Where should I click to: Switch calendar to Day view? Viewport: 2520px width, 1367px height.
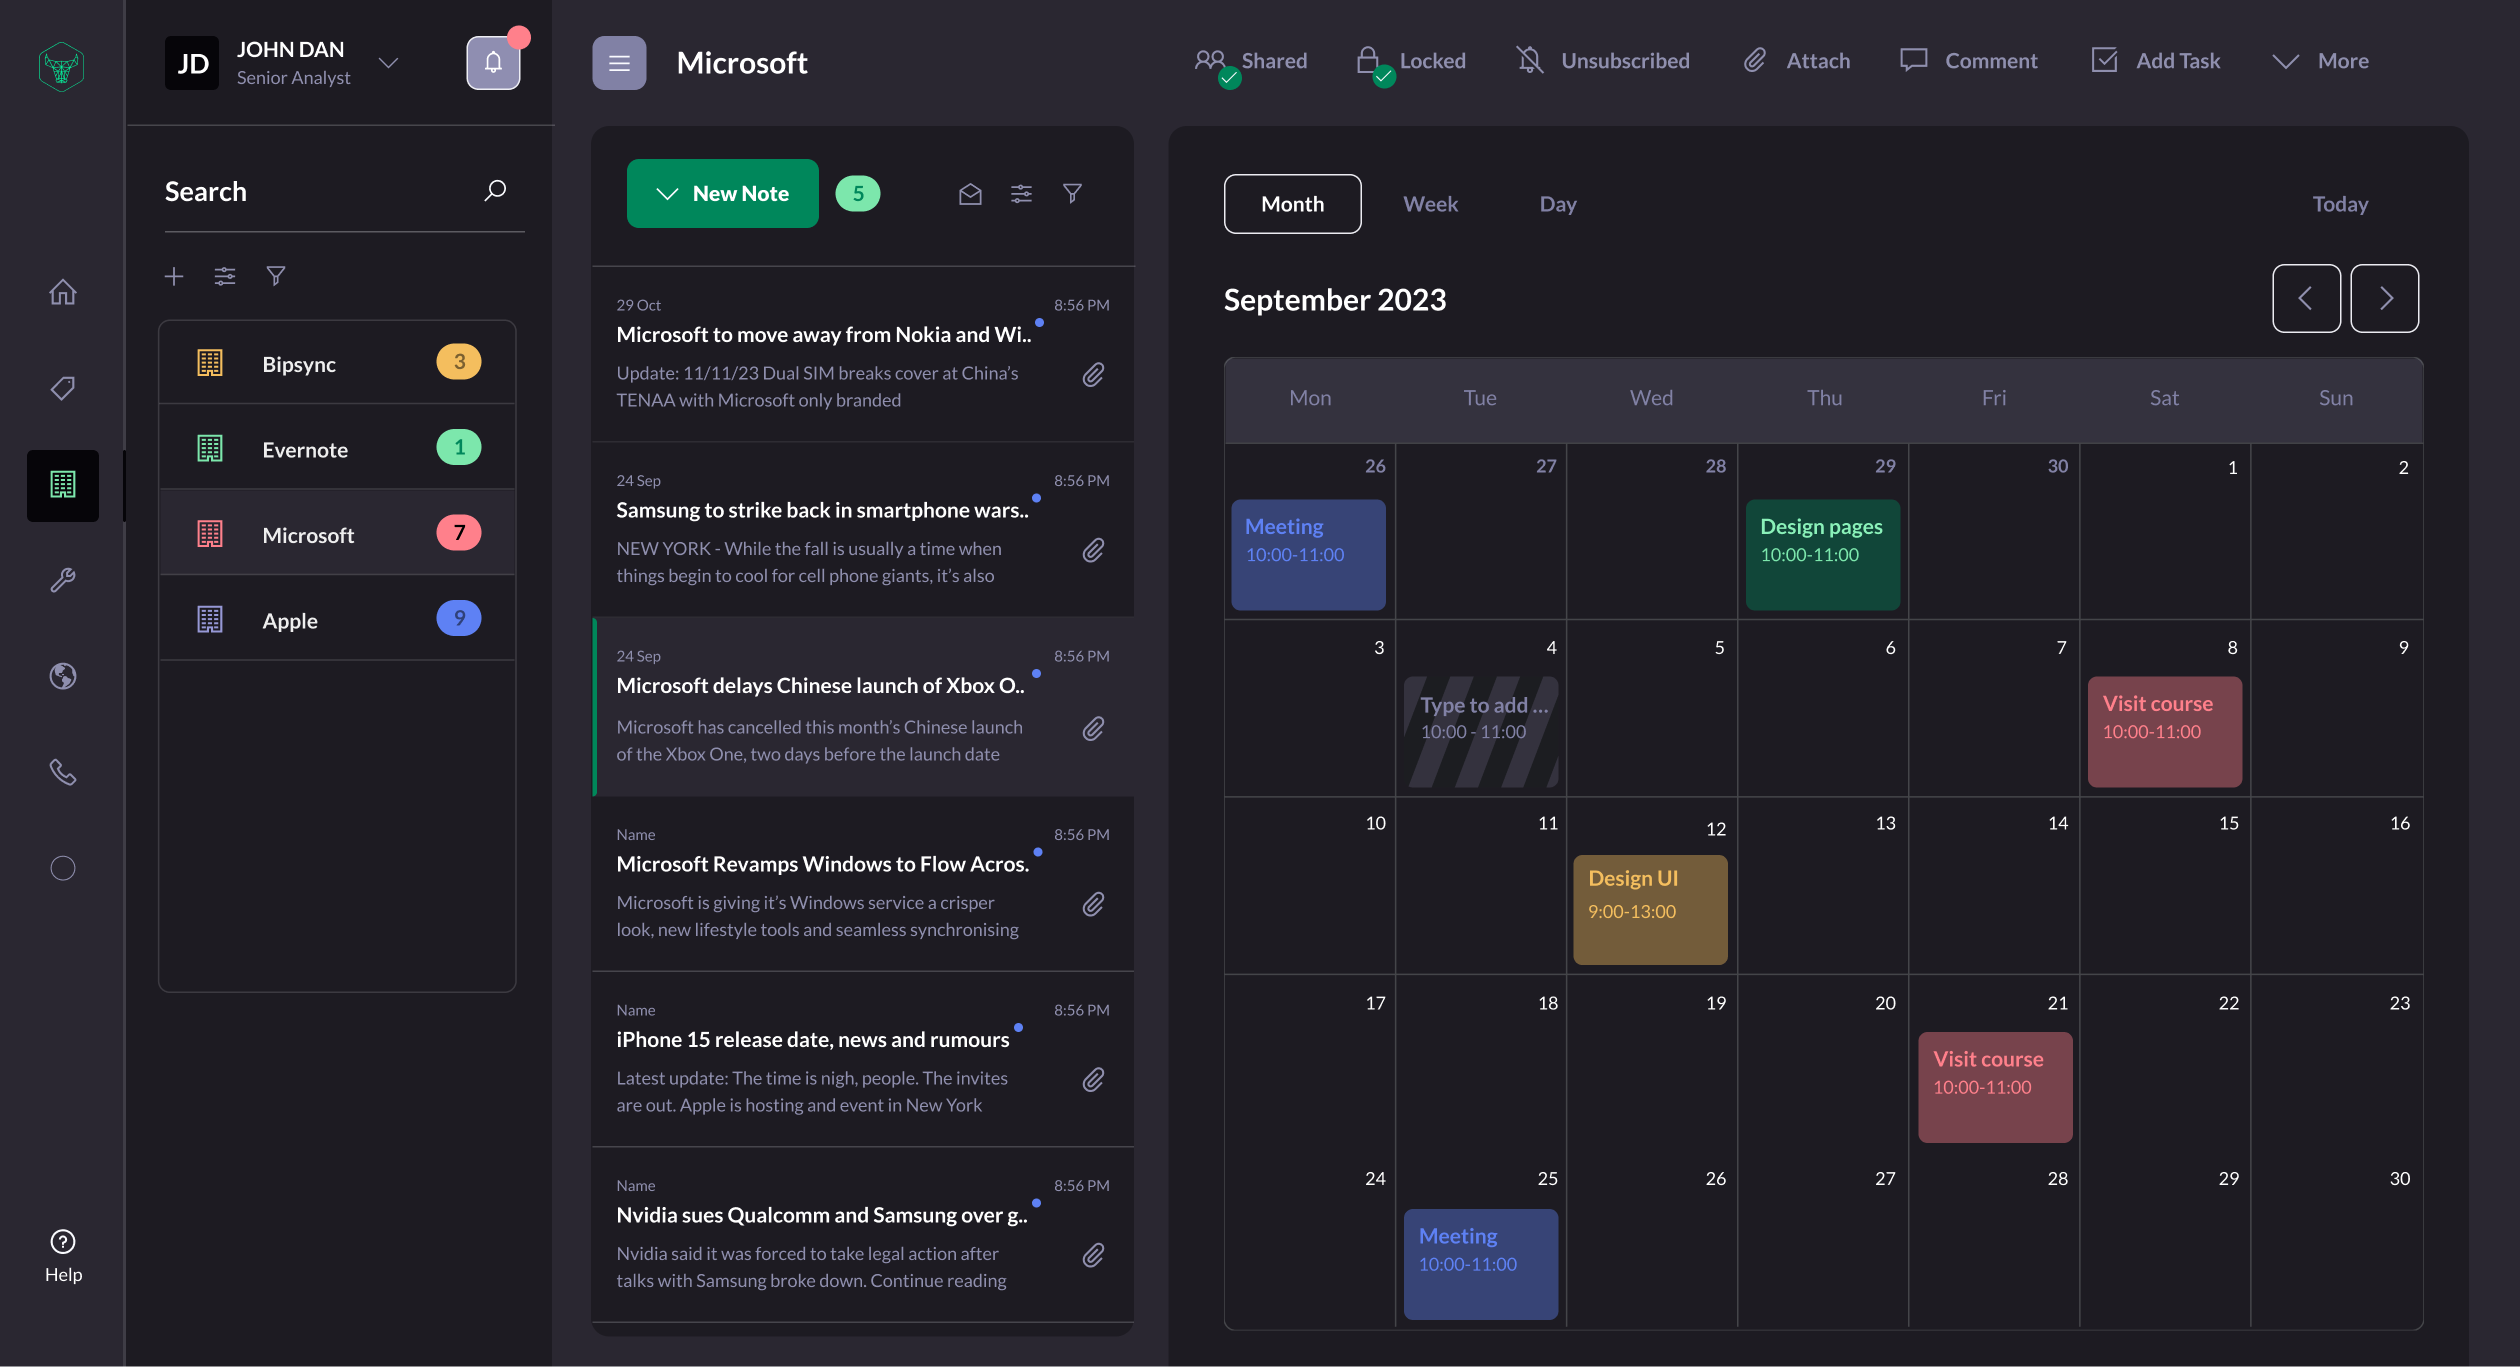click(x=1558, y=204)
